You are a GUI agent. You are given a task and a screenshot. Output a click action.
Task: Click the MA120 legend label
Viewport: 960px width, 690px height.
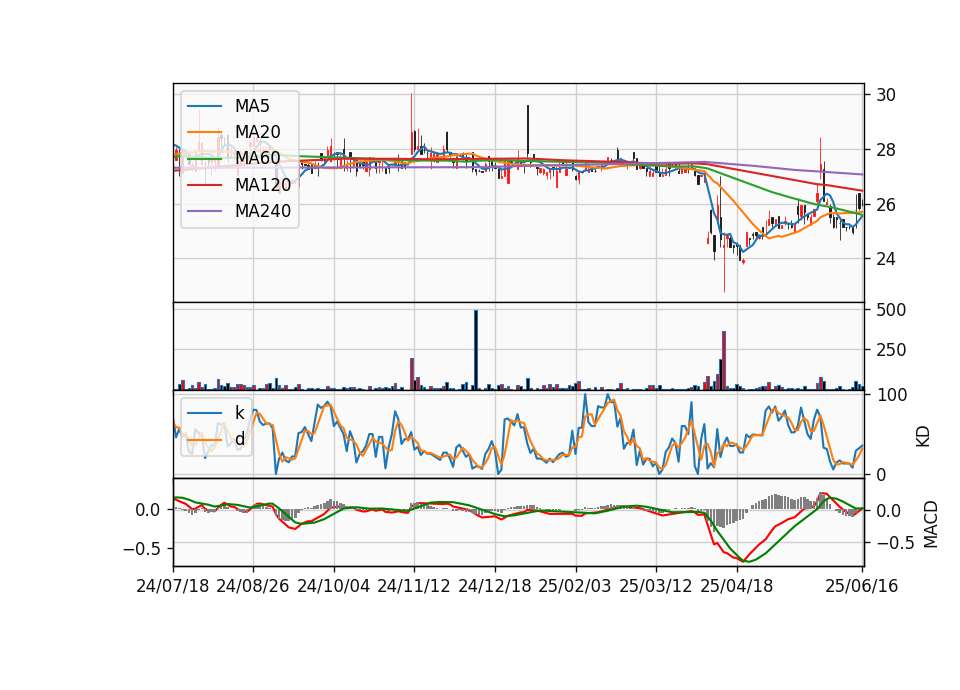tap(263, 185)
